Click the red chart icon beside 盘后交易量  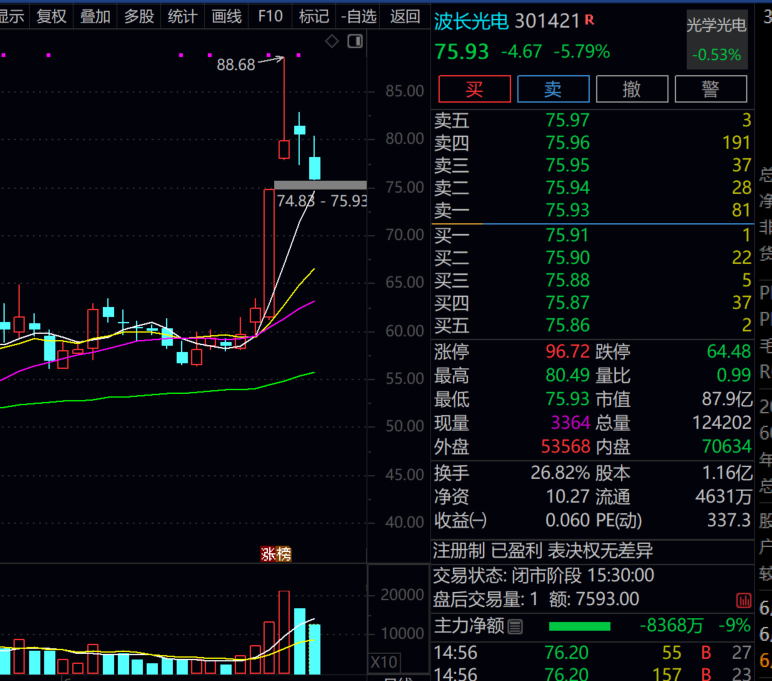[x=743, y=600]
